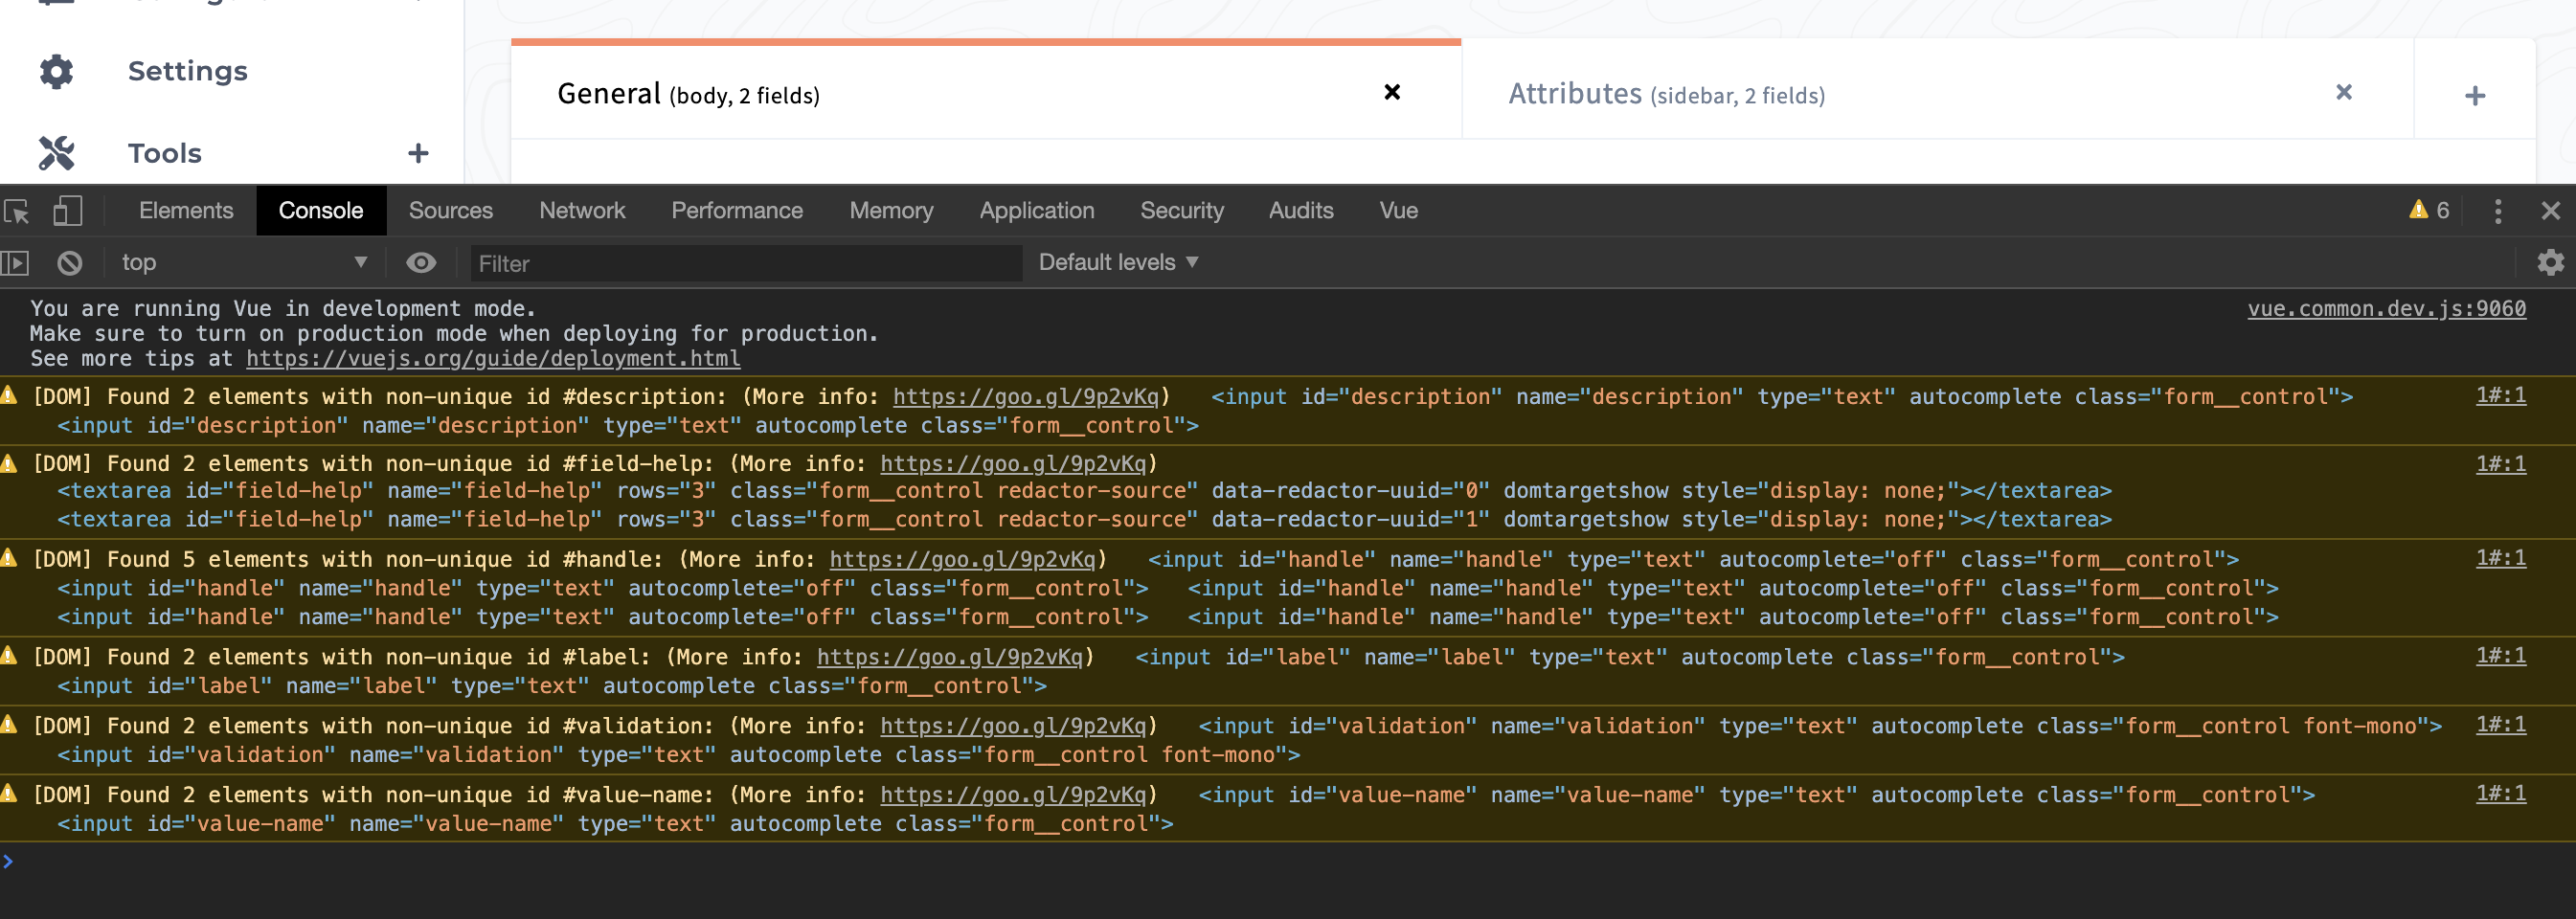Open the Settings gear in the sidebar
Viewport: 2576px width, 919px height.
click(56, 70)
